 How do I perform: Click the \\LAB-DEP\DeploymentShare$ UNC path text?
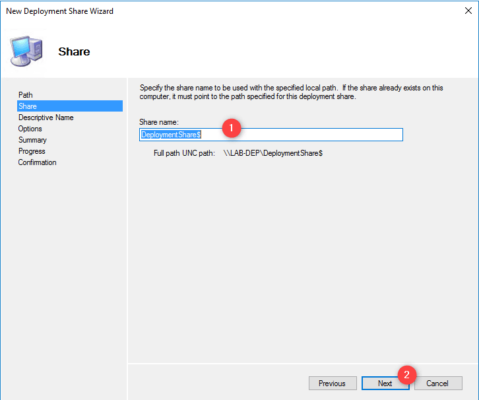[x=273, y=153]
